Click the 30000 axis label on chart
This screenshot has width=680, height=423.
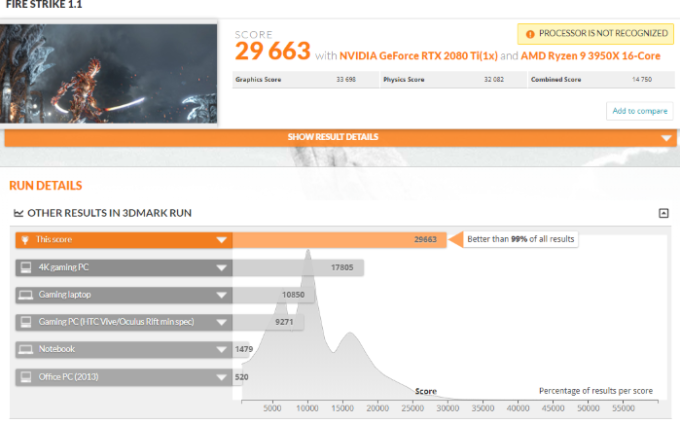[x=448, y=408]
